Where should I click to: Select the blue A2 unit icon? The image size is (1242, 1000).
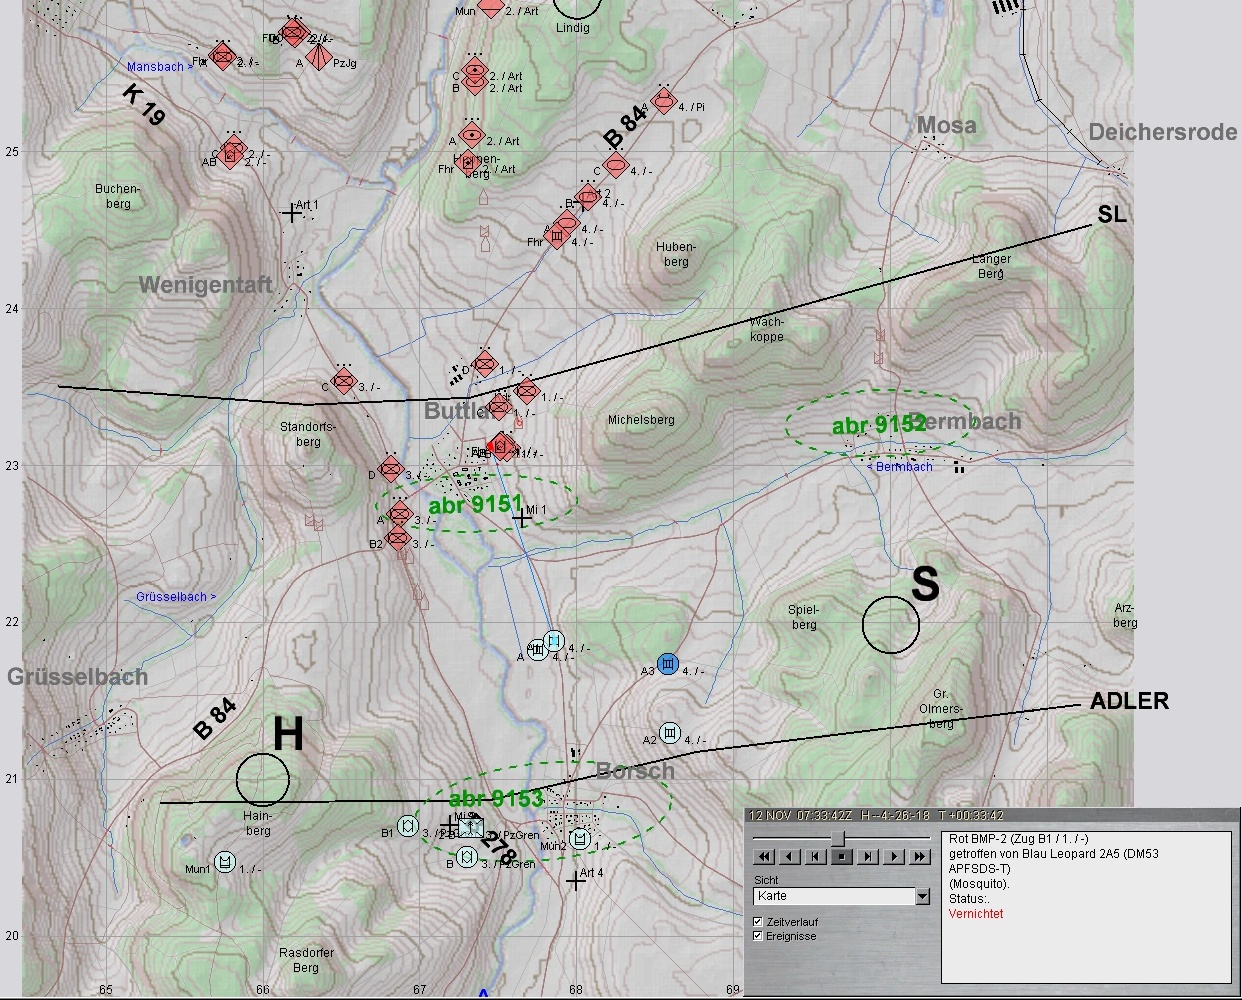click(x=670, y=734)
